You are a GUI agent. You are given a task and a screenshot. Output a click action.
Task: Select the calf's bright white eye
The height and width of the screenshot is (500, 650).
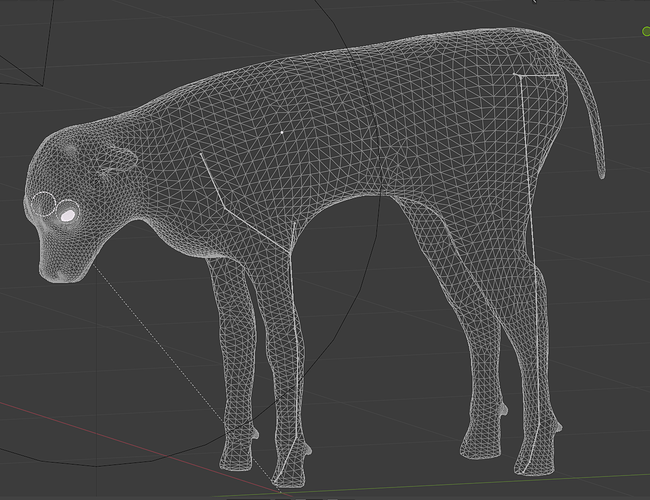tap(68, 215)
